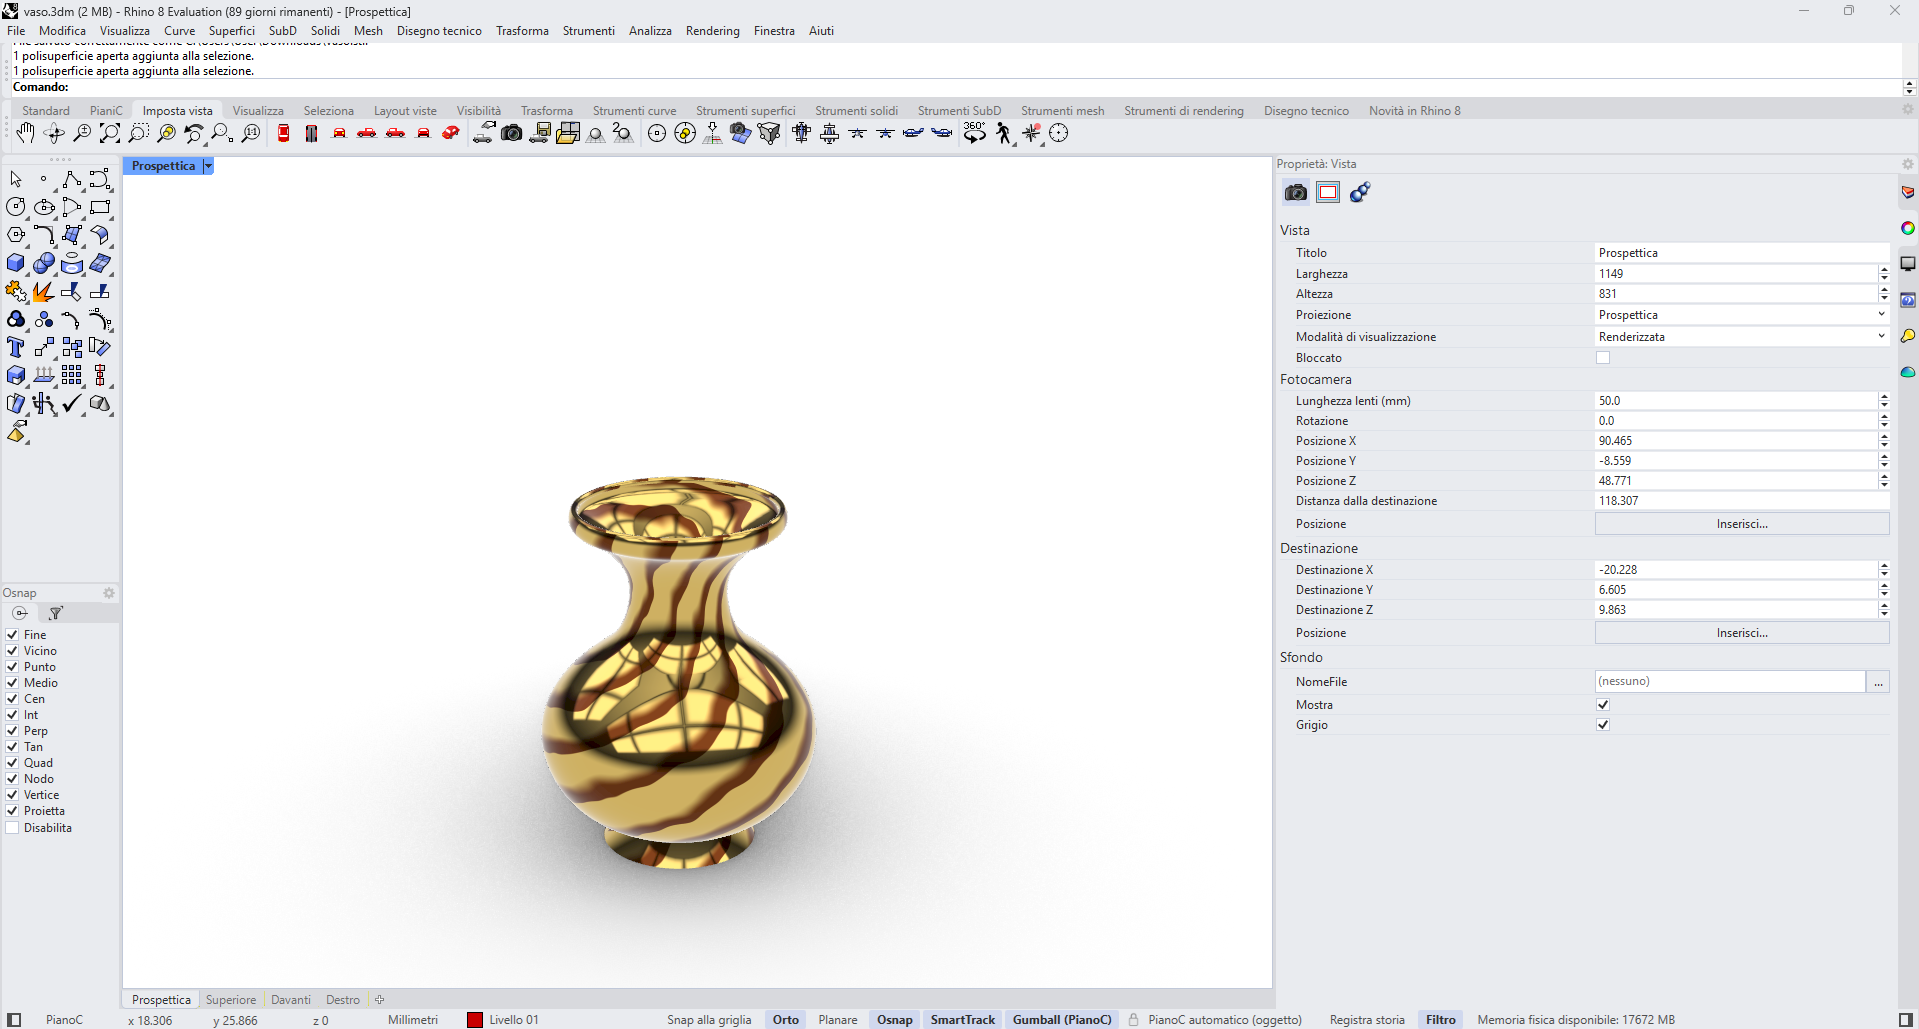This screenshot has width=1919, height=1029.
Task: Open the materials spheres icon in properties panel
Action: coord(1360,192)
